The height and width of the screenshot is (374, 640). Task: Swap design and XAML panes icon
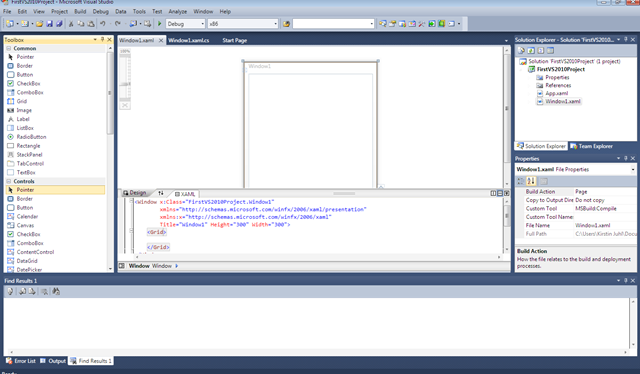pos(161,193)
